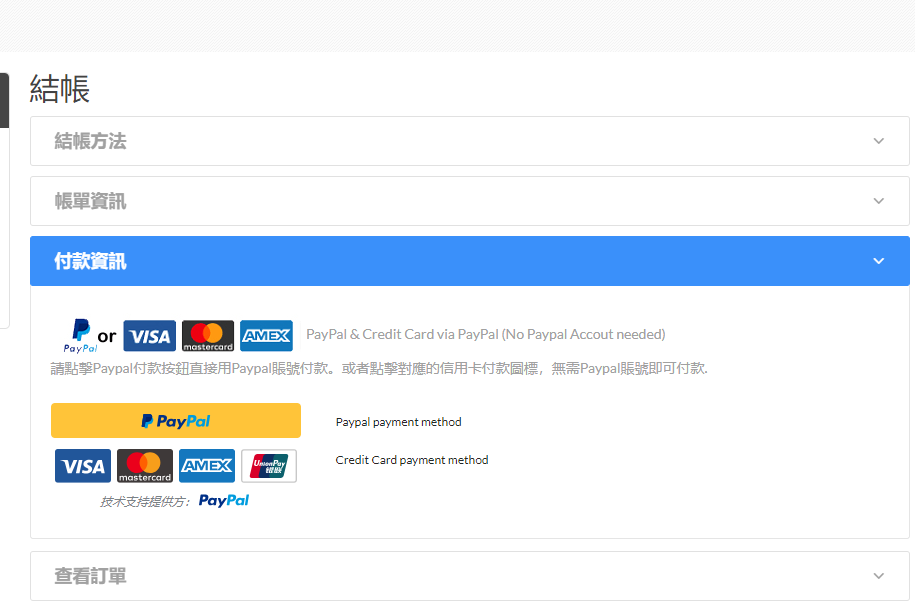Image resolution: width=915 pixels, height=614 pixels.
Task: Expand the 查看訂單 section chevron
Action: (x=878, y=576)
